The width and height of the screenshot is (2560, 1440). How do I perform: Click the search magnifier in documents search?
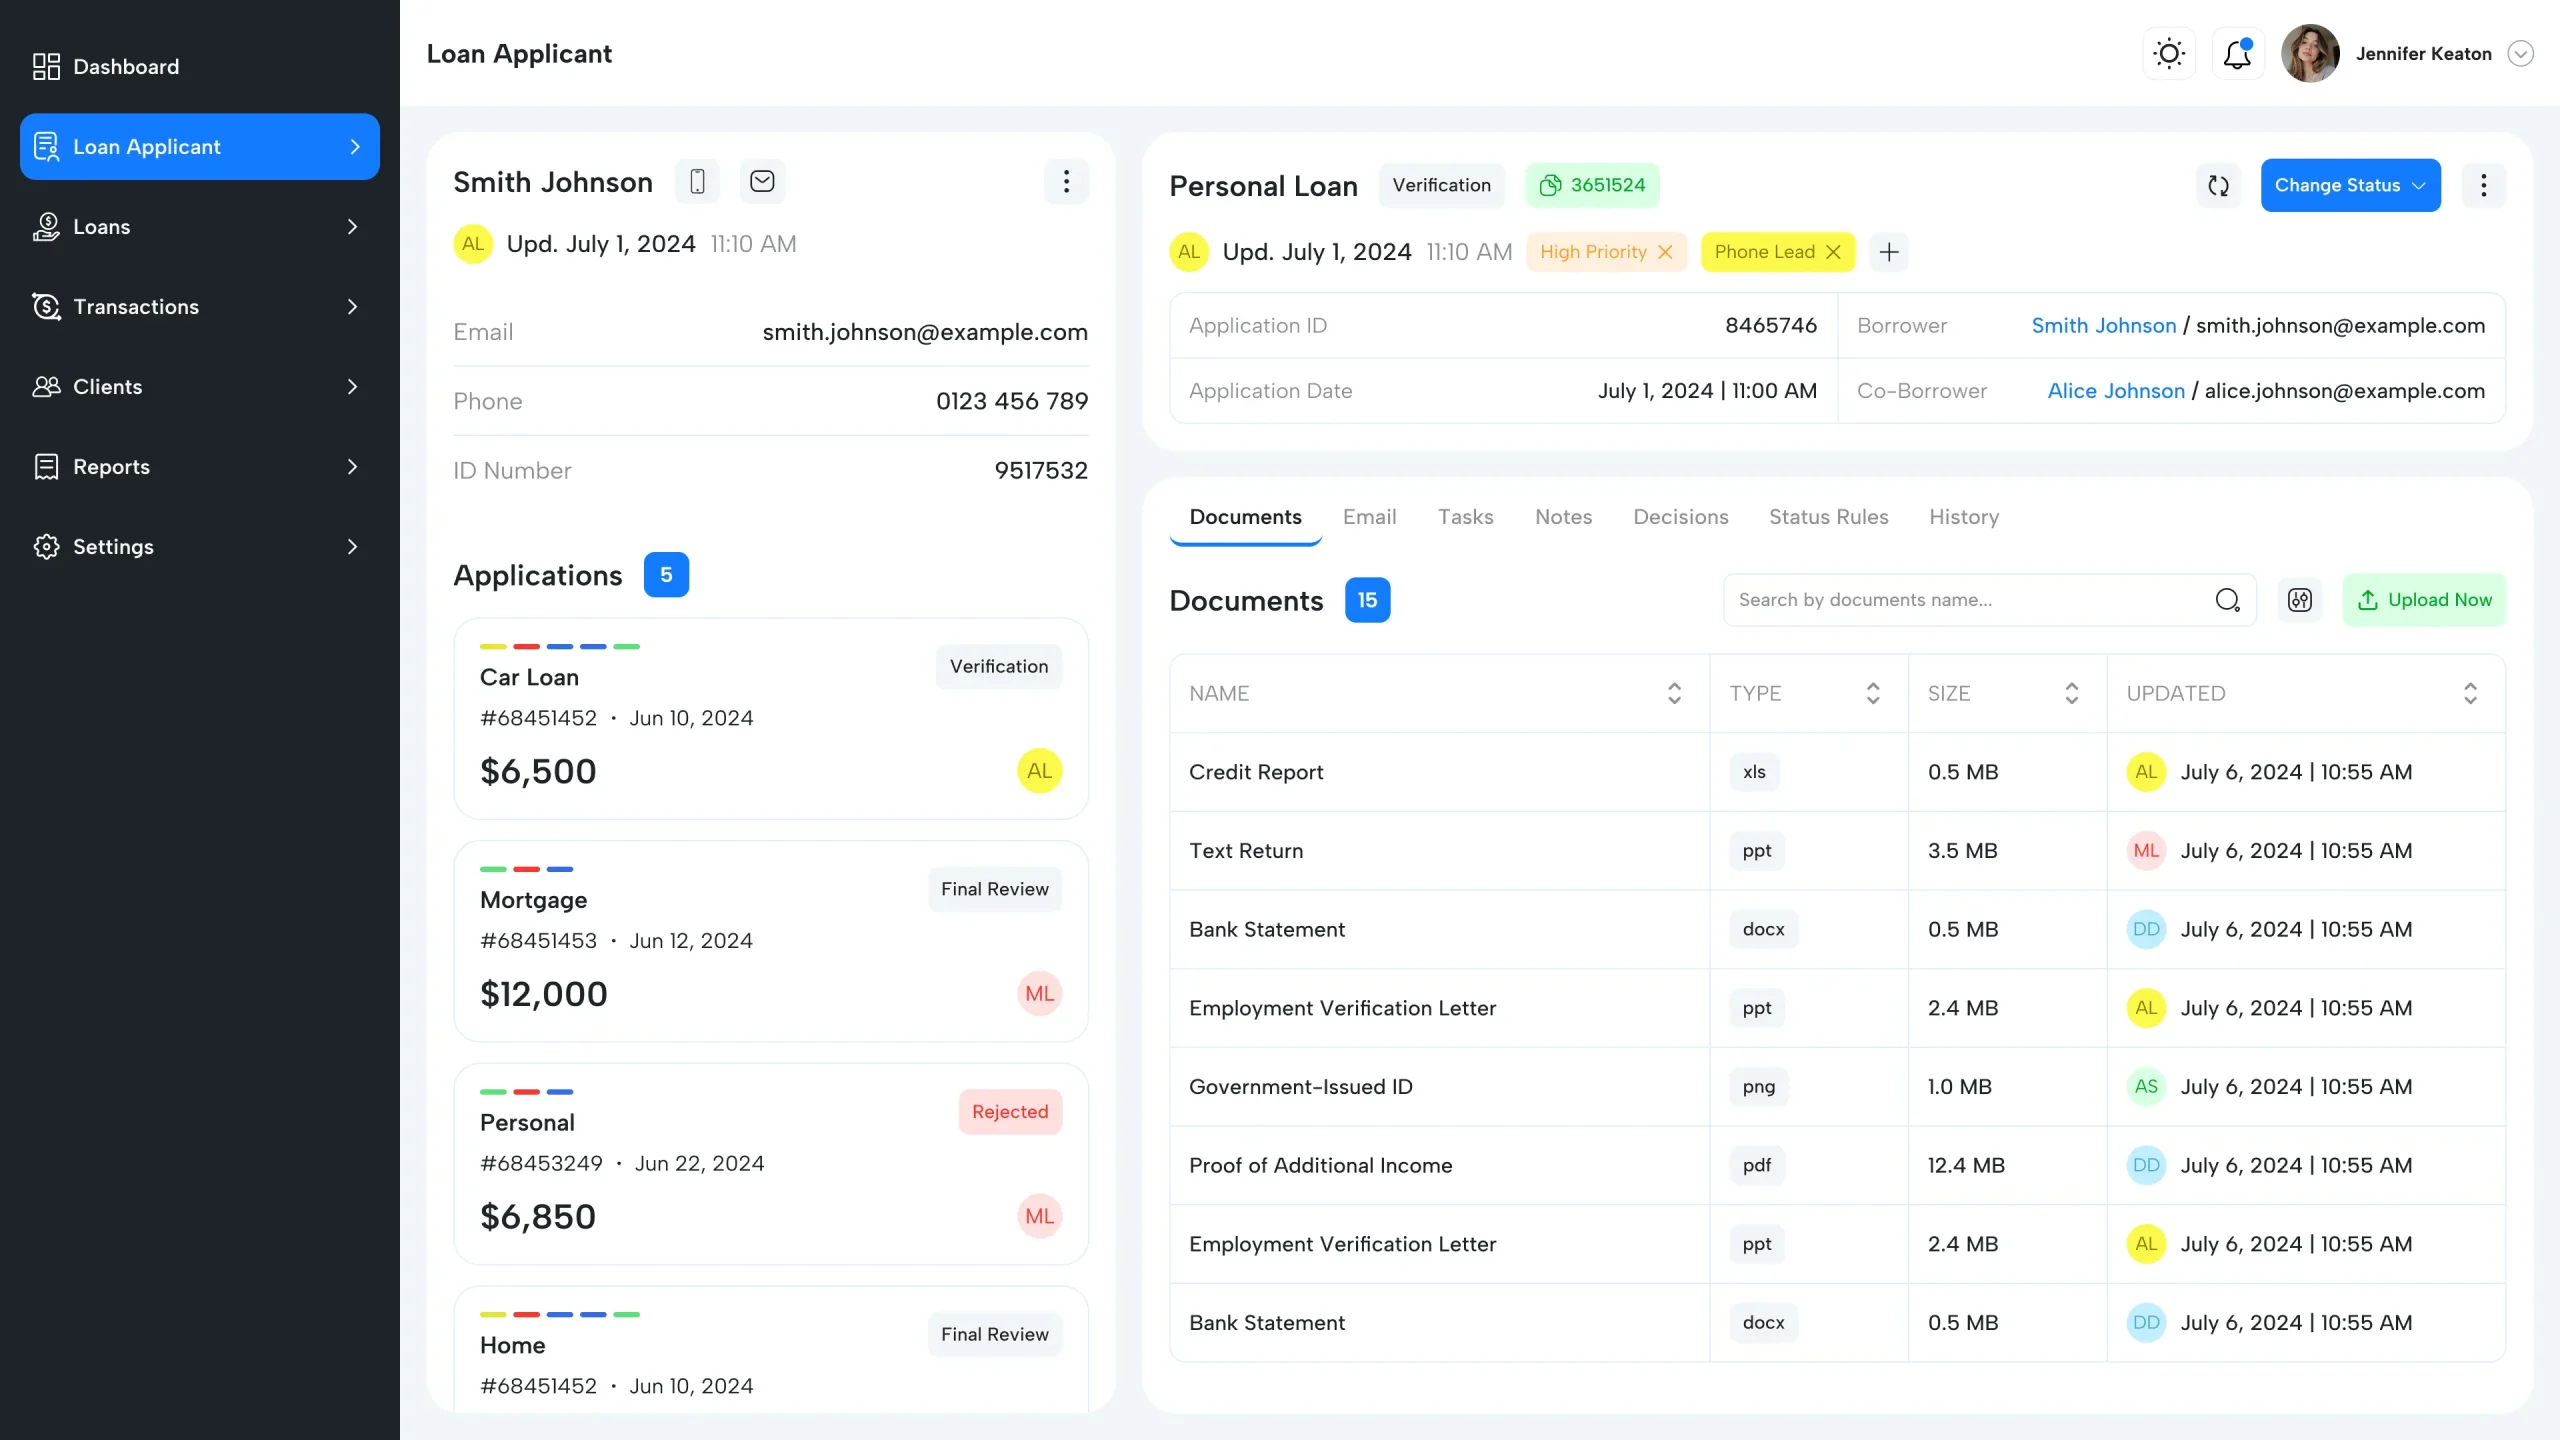(2227, 600)
